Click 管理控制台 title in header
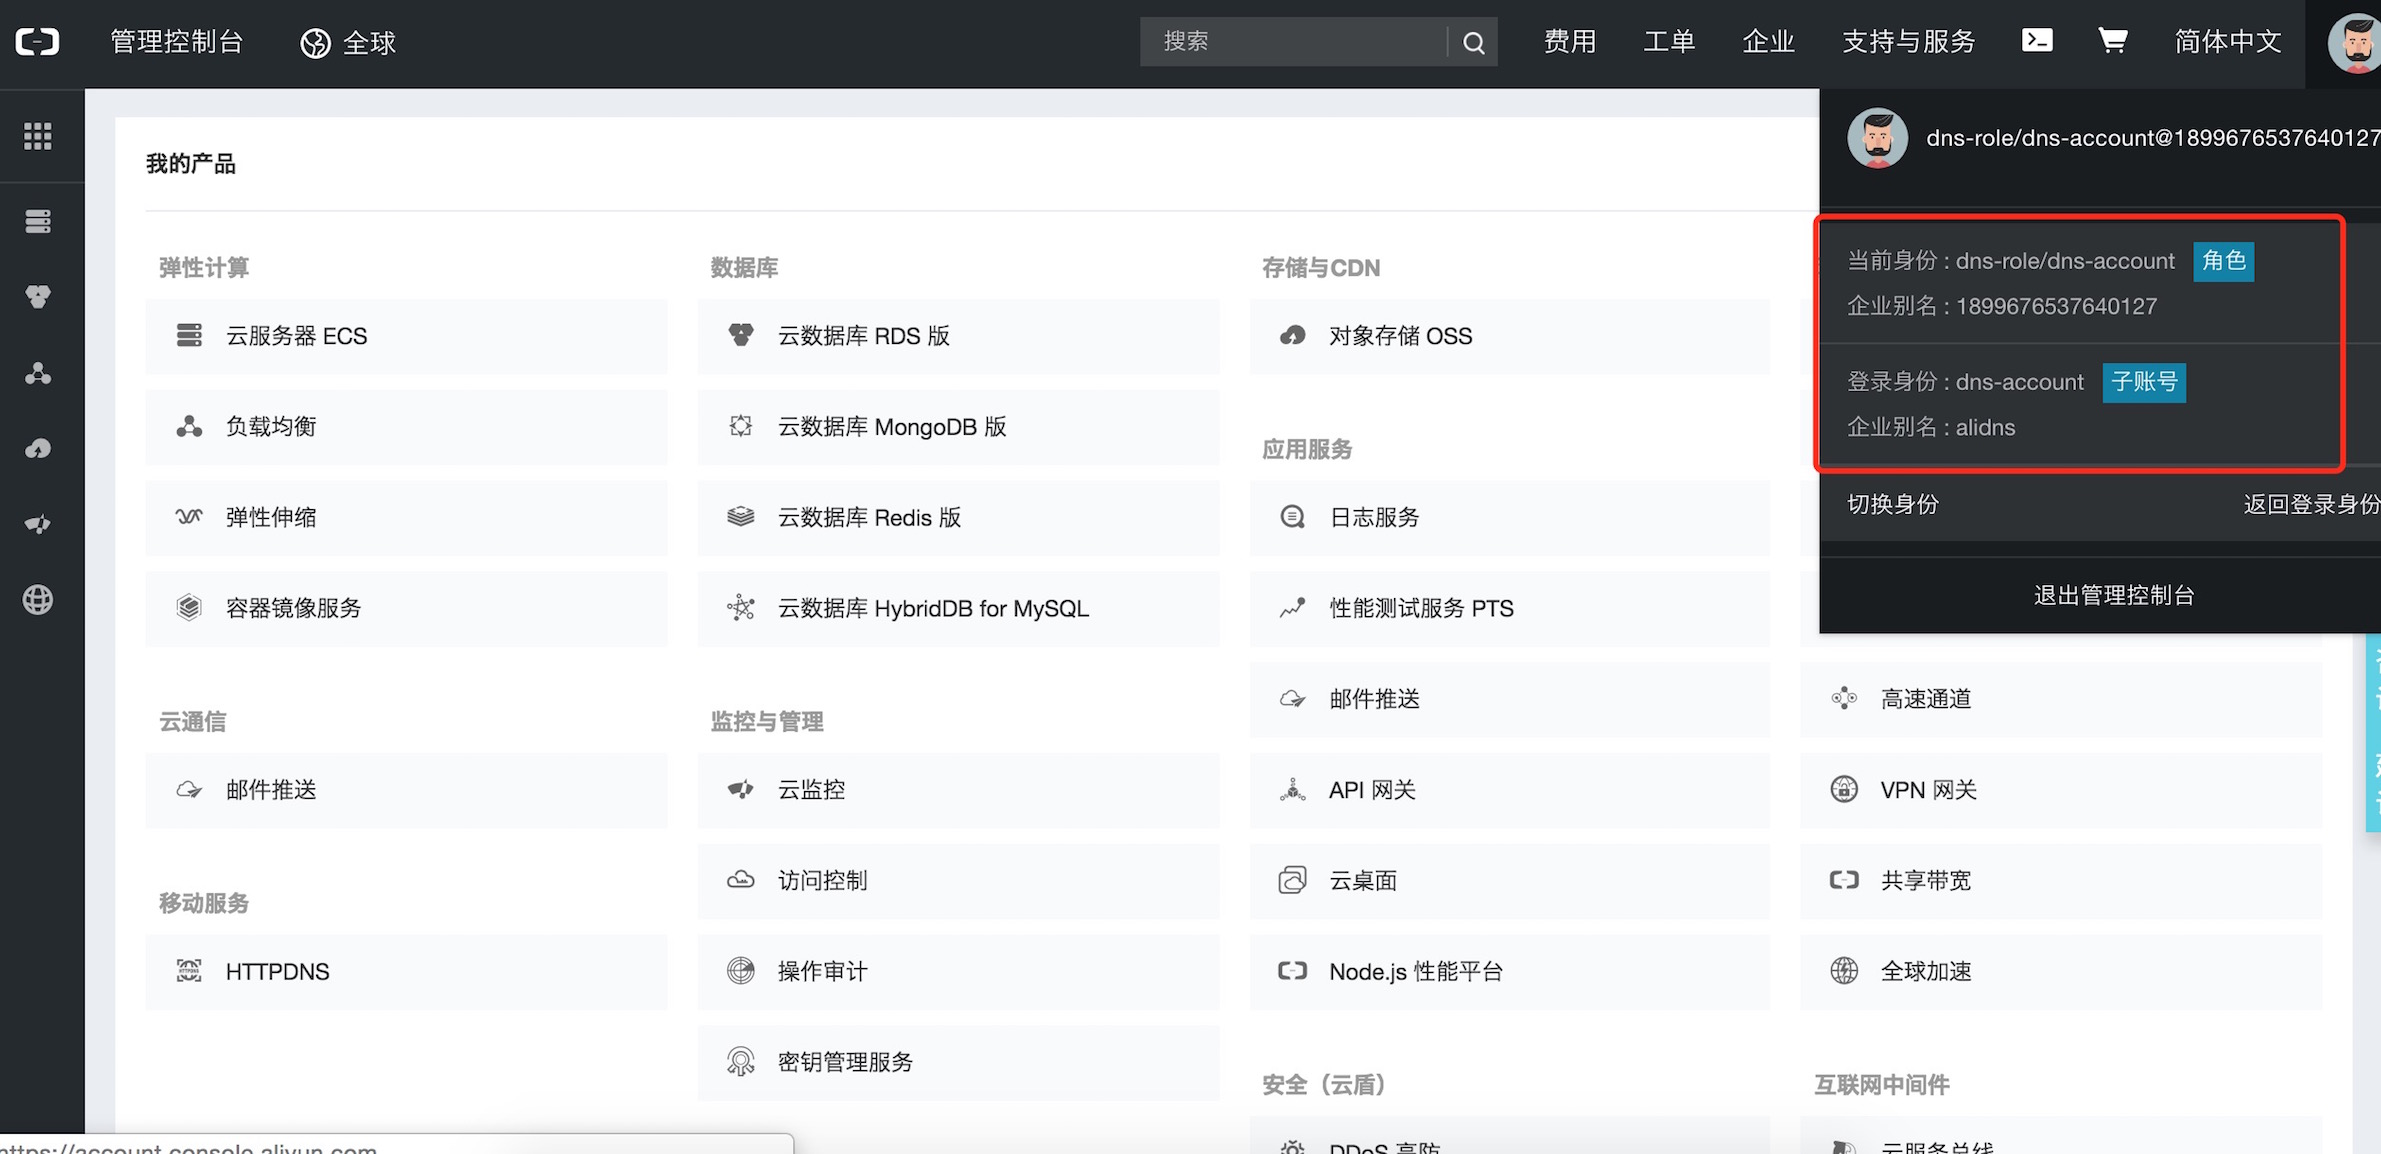This screenshot has width=2381, height=1154. pos(177,42)
